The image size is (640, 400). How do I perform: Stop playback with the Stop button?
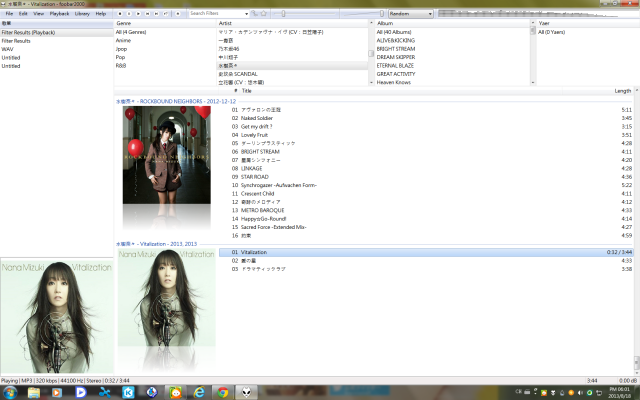click(x=120, y=13)
